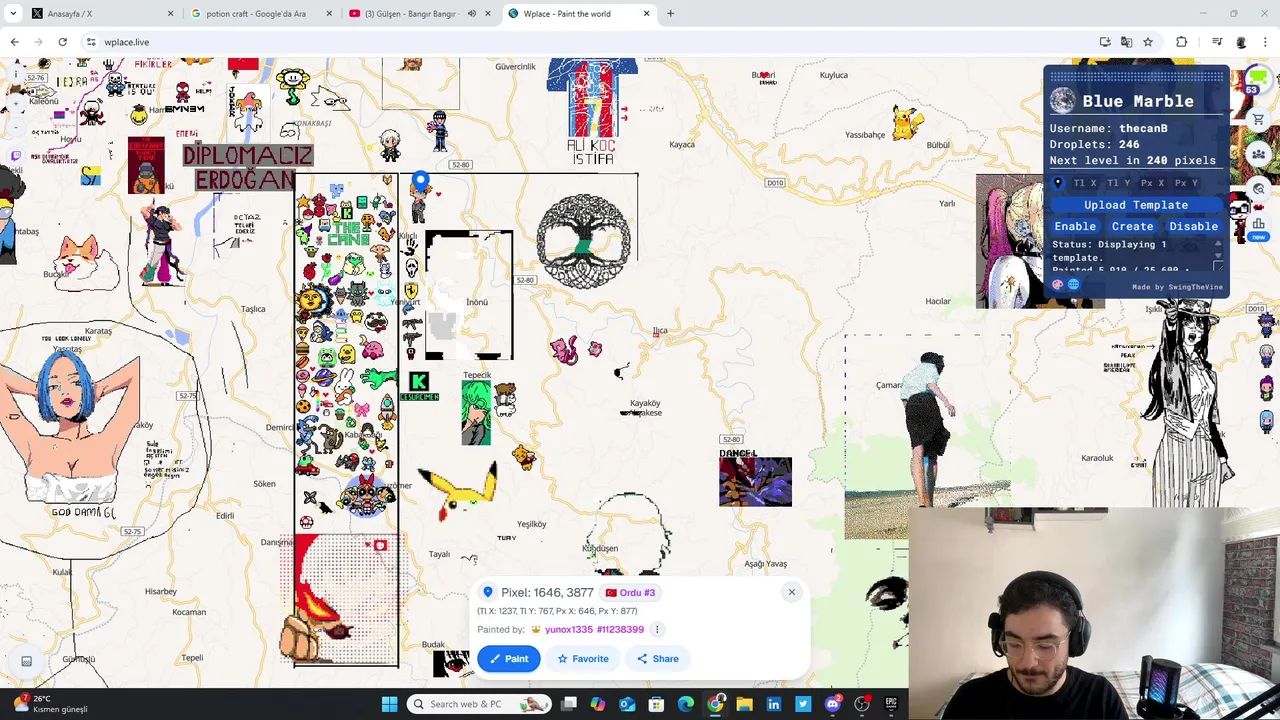Open the leaderboard chart icon
The width and height of the screenshot is (1280, 720).
1258,224
